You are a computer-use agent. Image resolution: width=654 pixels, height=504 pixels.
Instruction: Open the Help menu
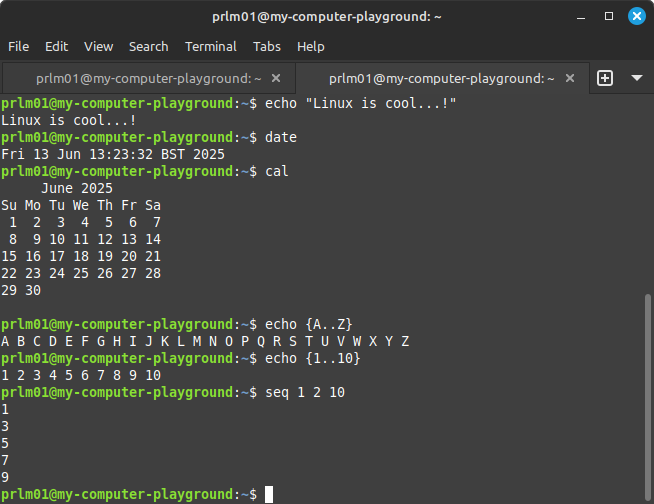point(310,46)
